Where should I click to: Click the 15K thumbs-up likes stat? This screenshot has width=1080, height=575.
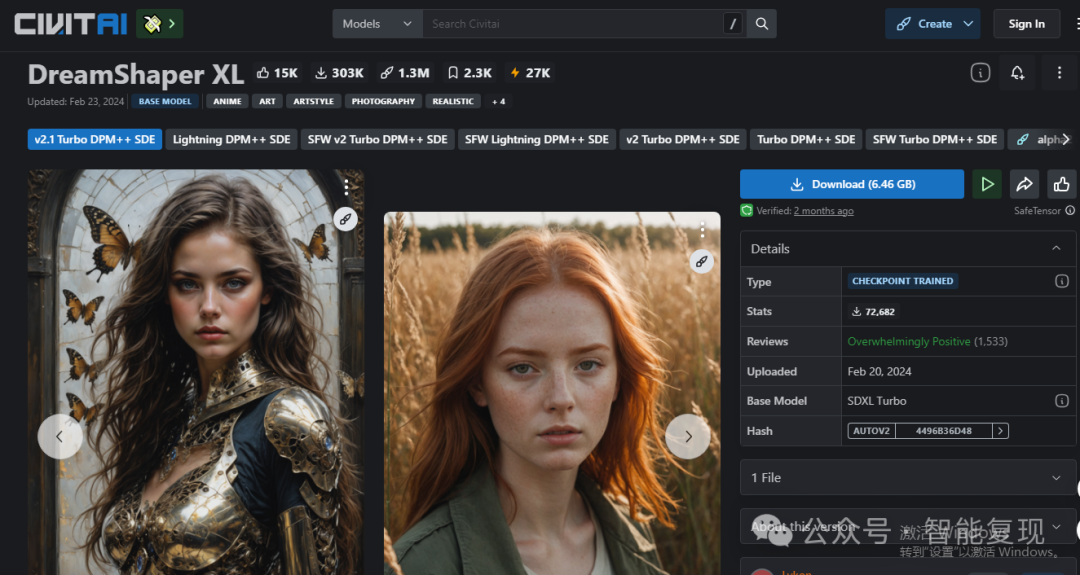tap(276, 73)
